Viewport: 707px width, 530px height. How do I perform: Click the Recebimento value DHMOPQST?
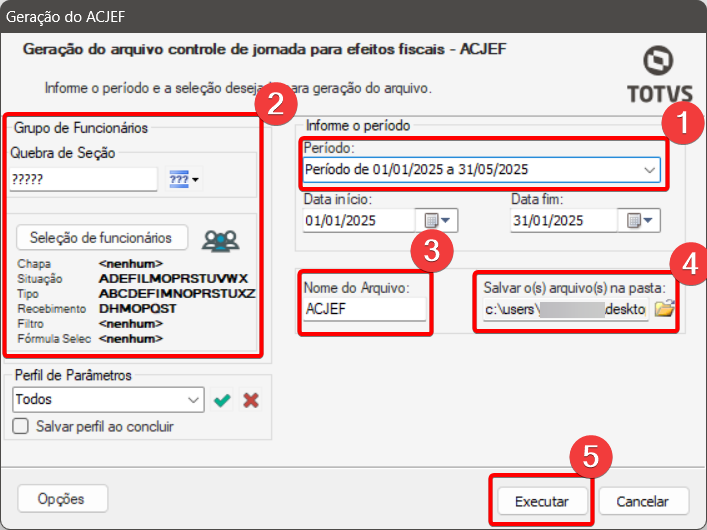tap(138, 309)
